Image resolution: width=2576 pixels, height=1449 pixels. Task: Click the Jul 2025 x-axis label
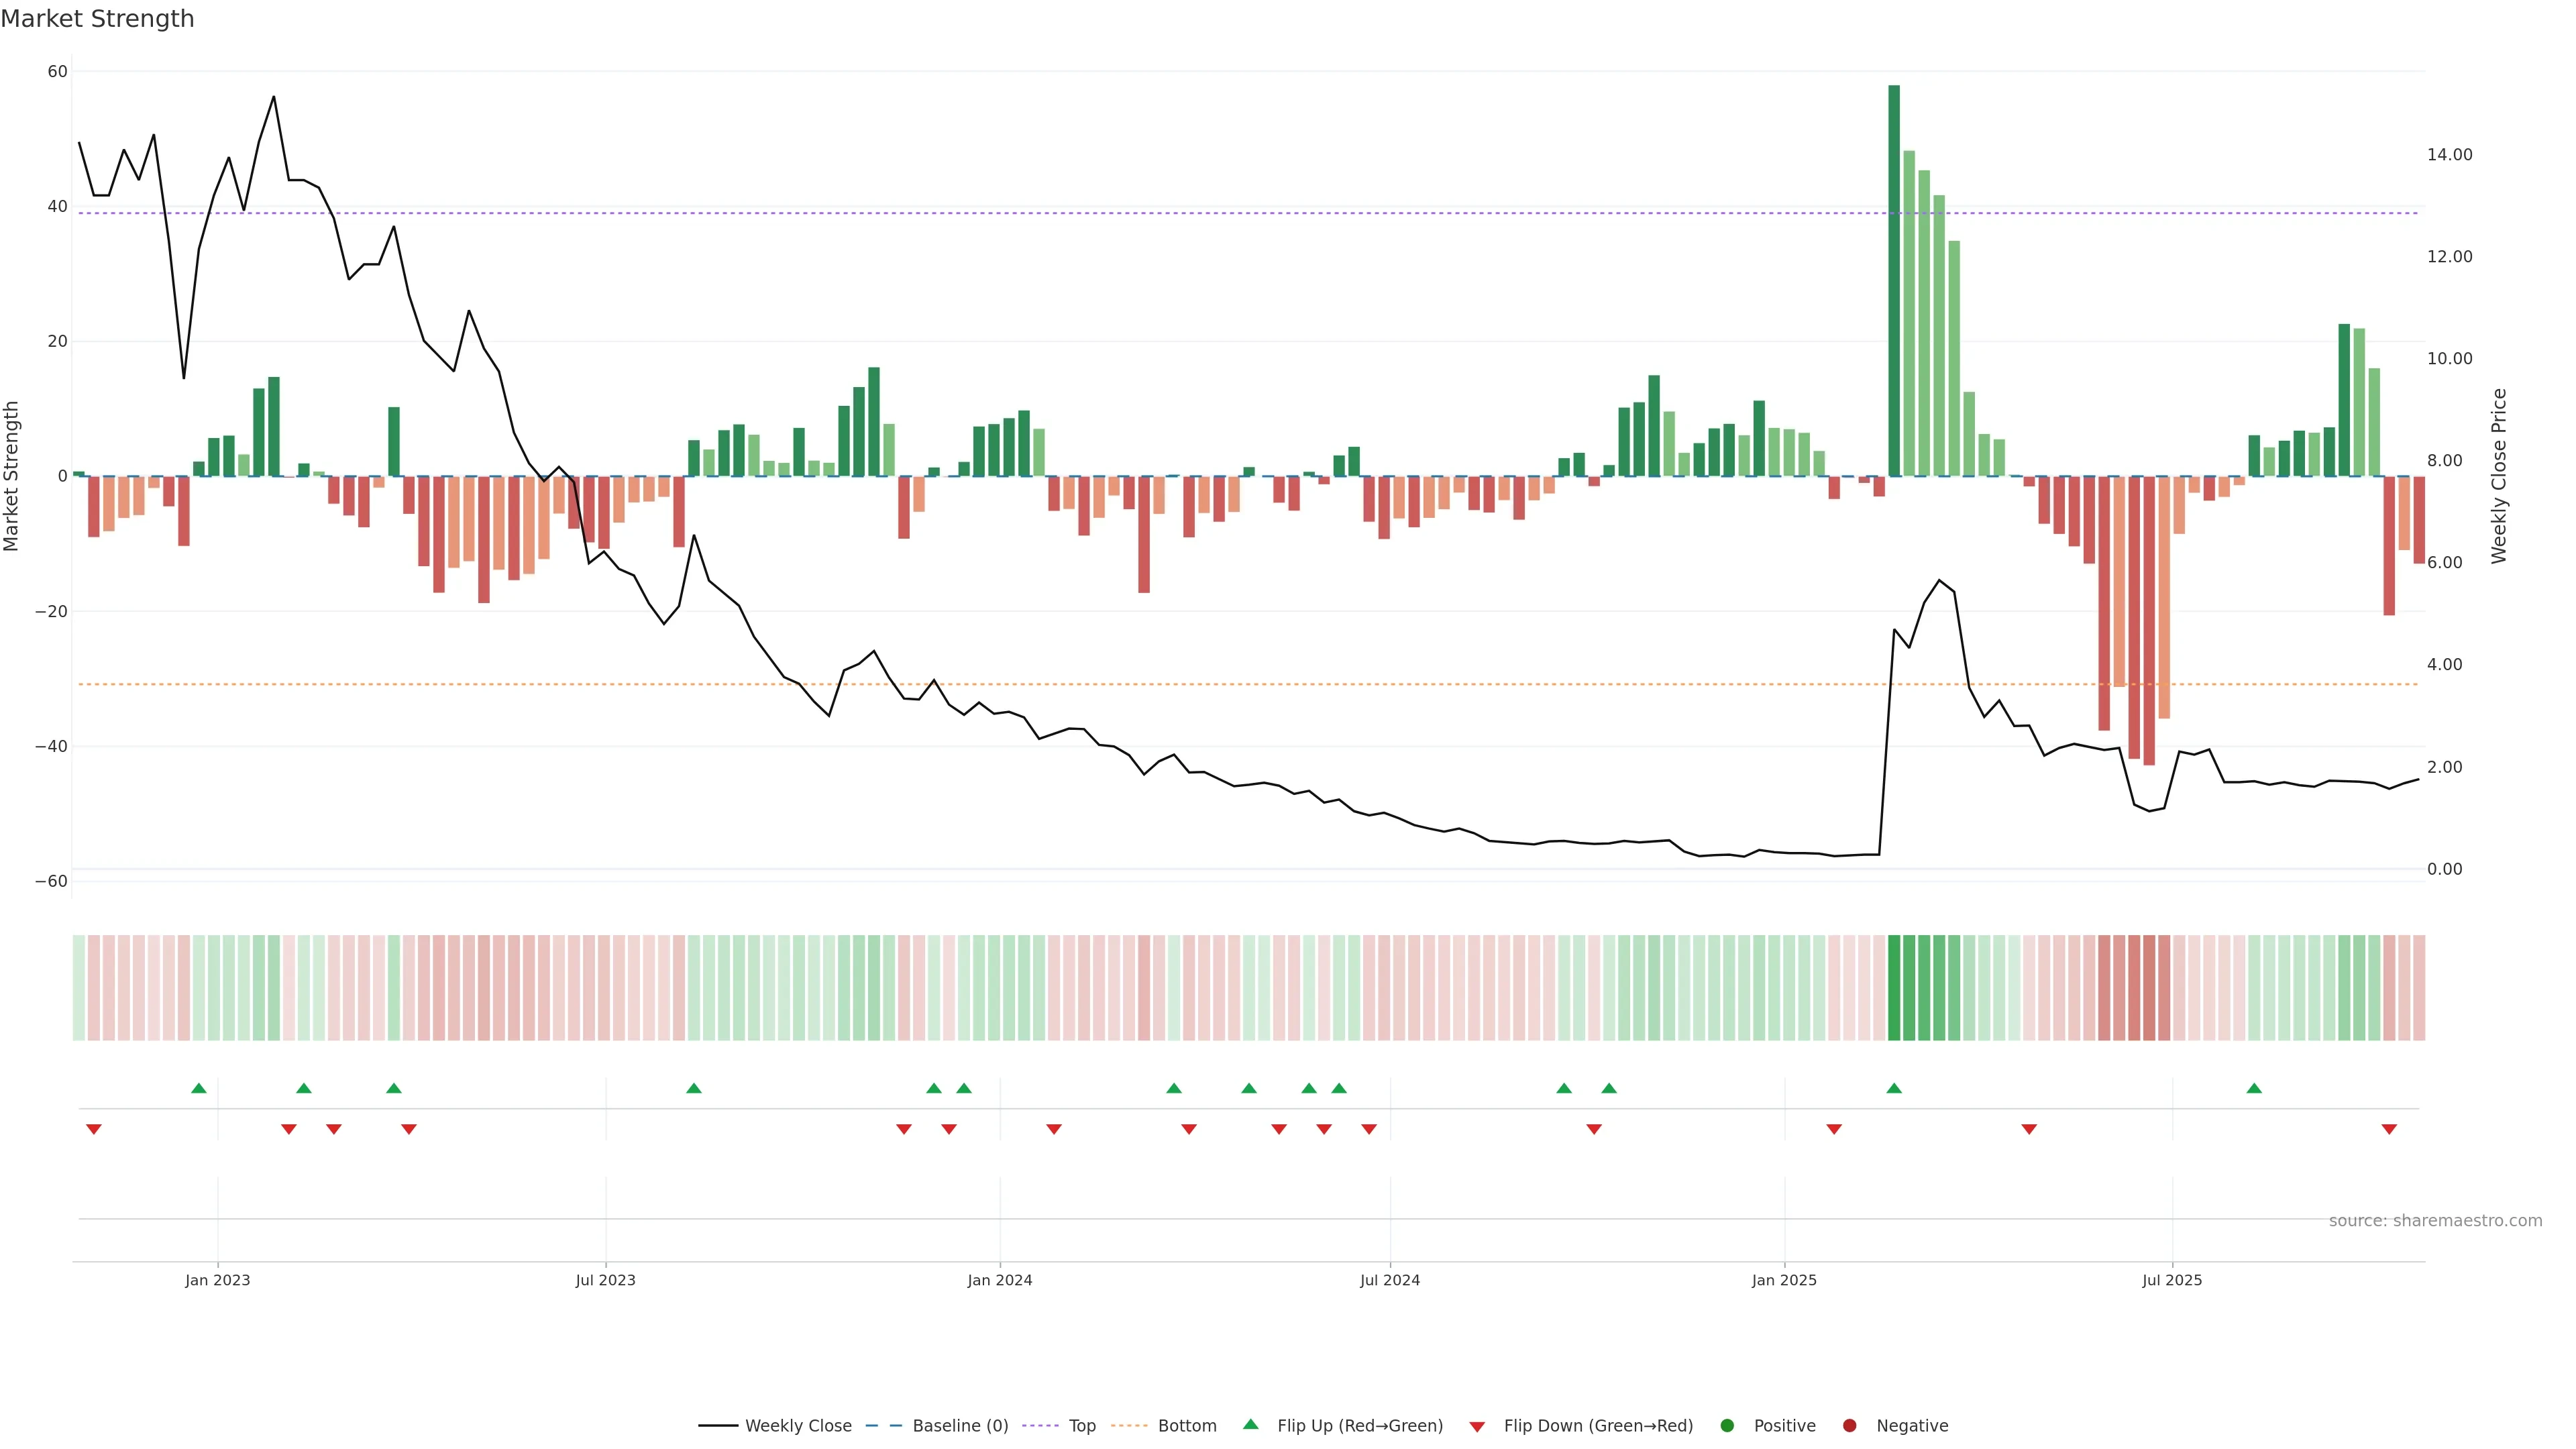point(2171,1280)
